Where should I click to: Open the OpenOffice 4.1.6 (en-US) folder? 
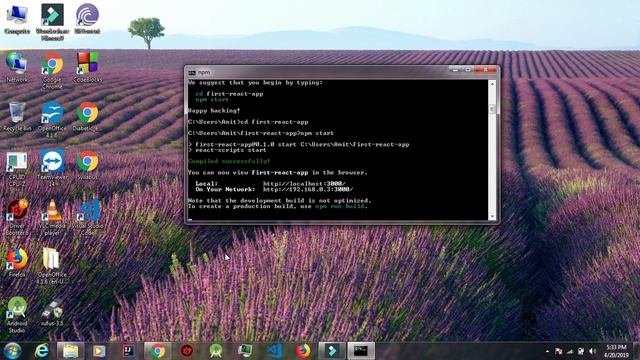click(52, 265)
